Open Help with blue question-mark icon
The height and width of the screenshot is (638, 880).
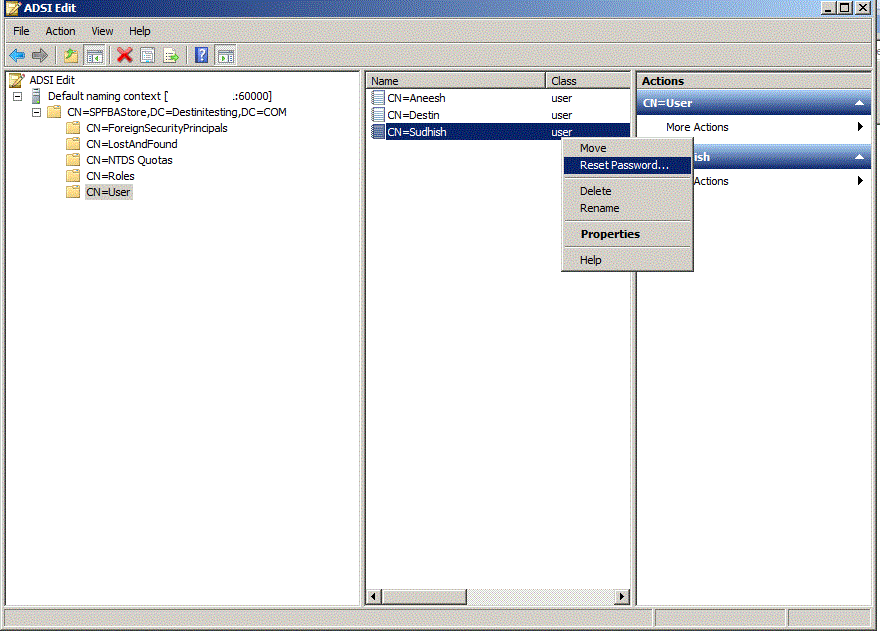[x=201, y=55]
